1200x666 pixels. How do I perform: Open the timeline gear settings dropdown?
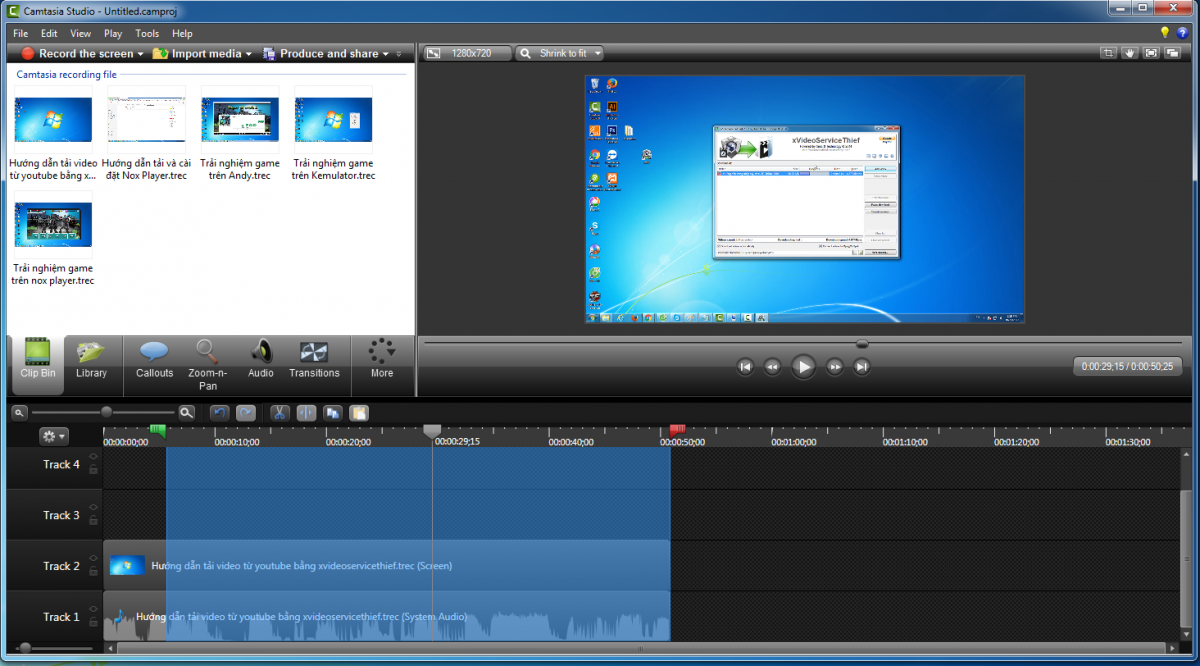pos(53,436)
